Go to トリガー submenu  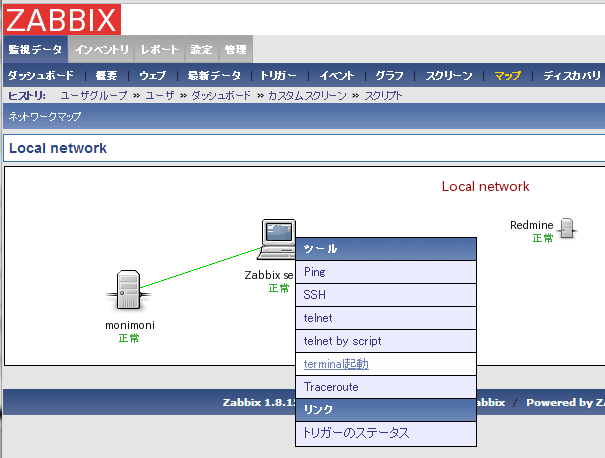(279, 75)
